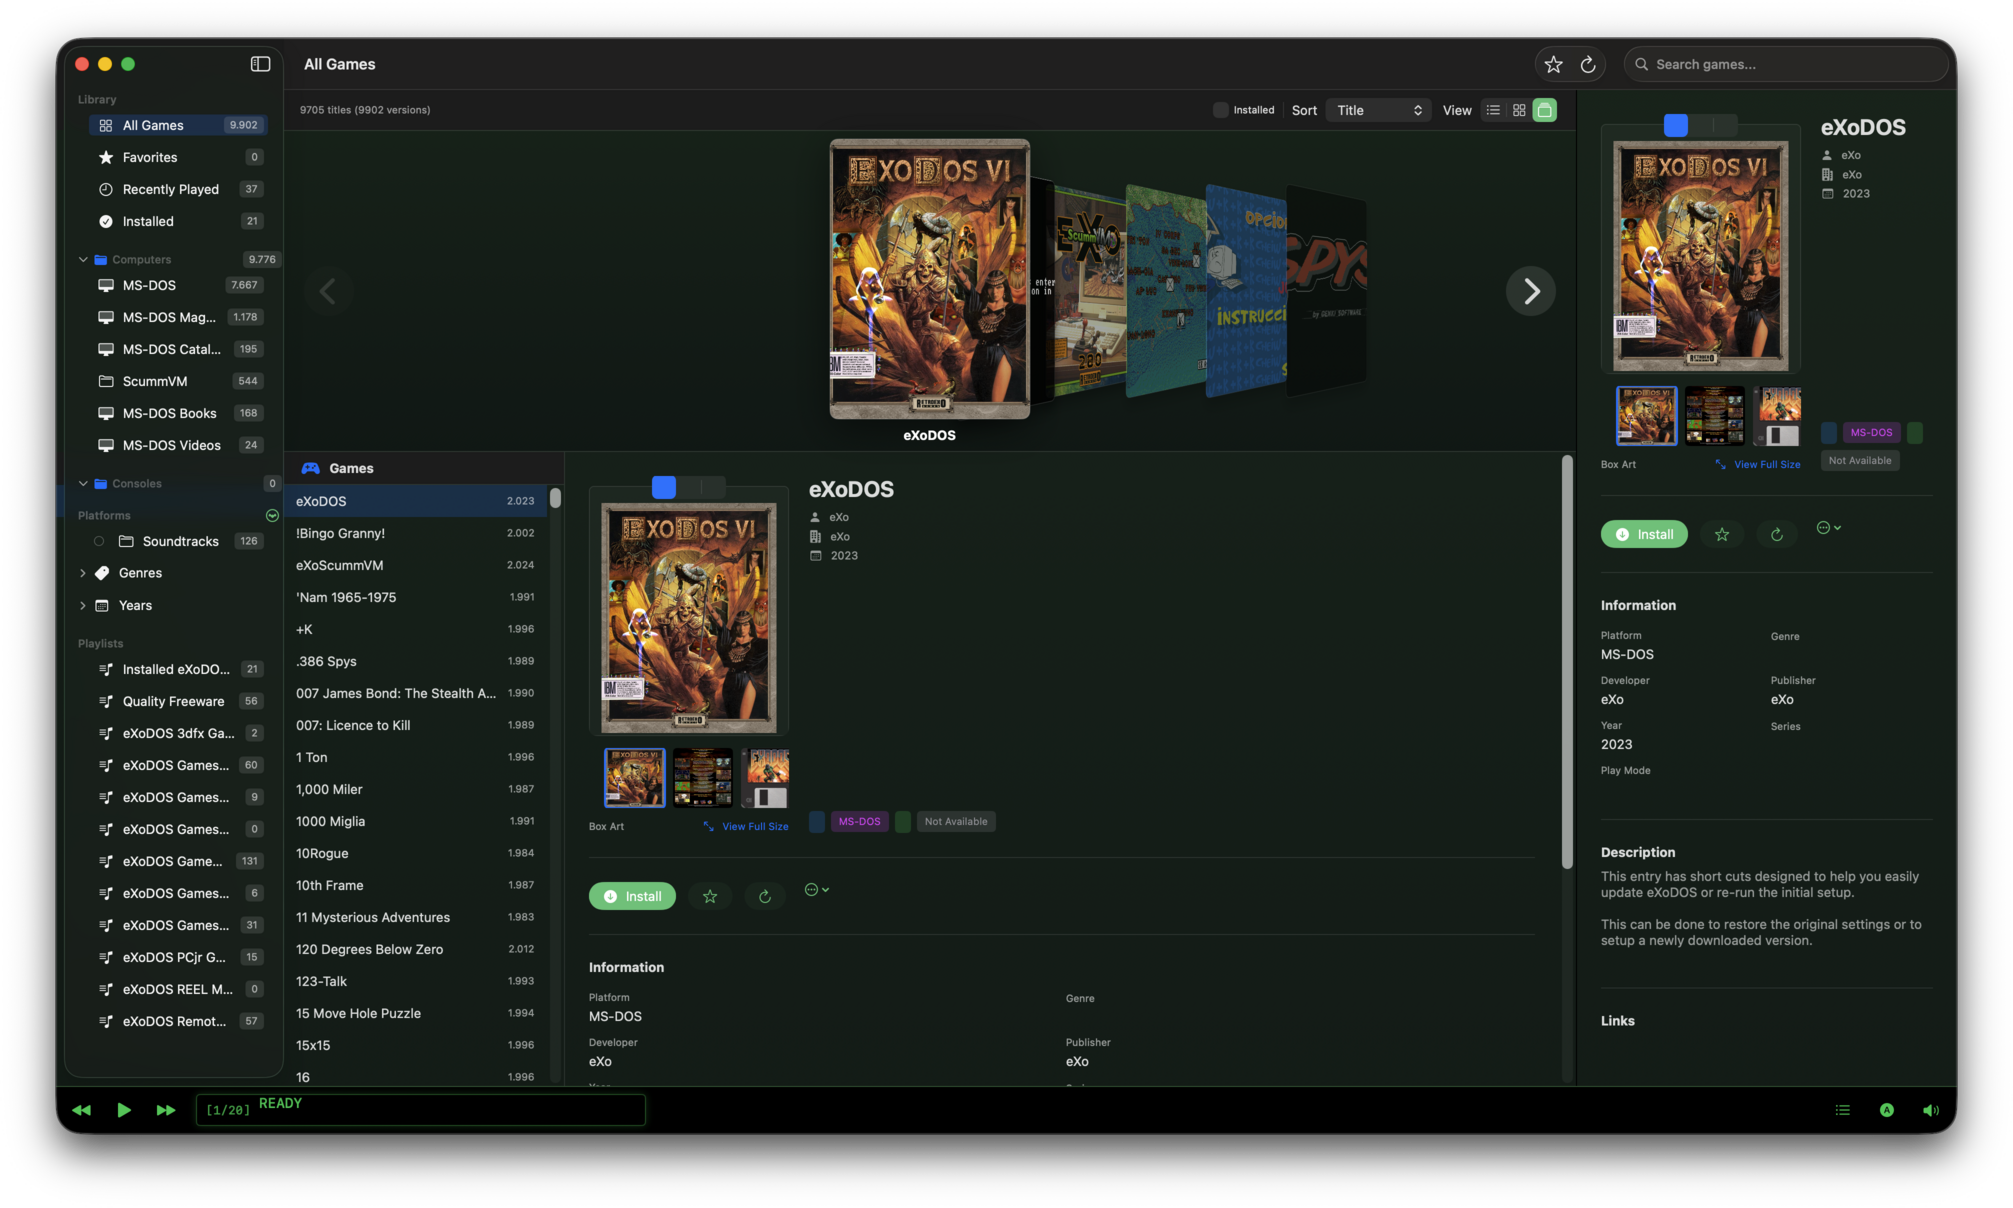Open the Favorites section in the sidebar
Screen dimensions: 2013x1208
click(149, 157)
